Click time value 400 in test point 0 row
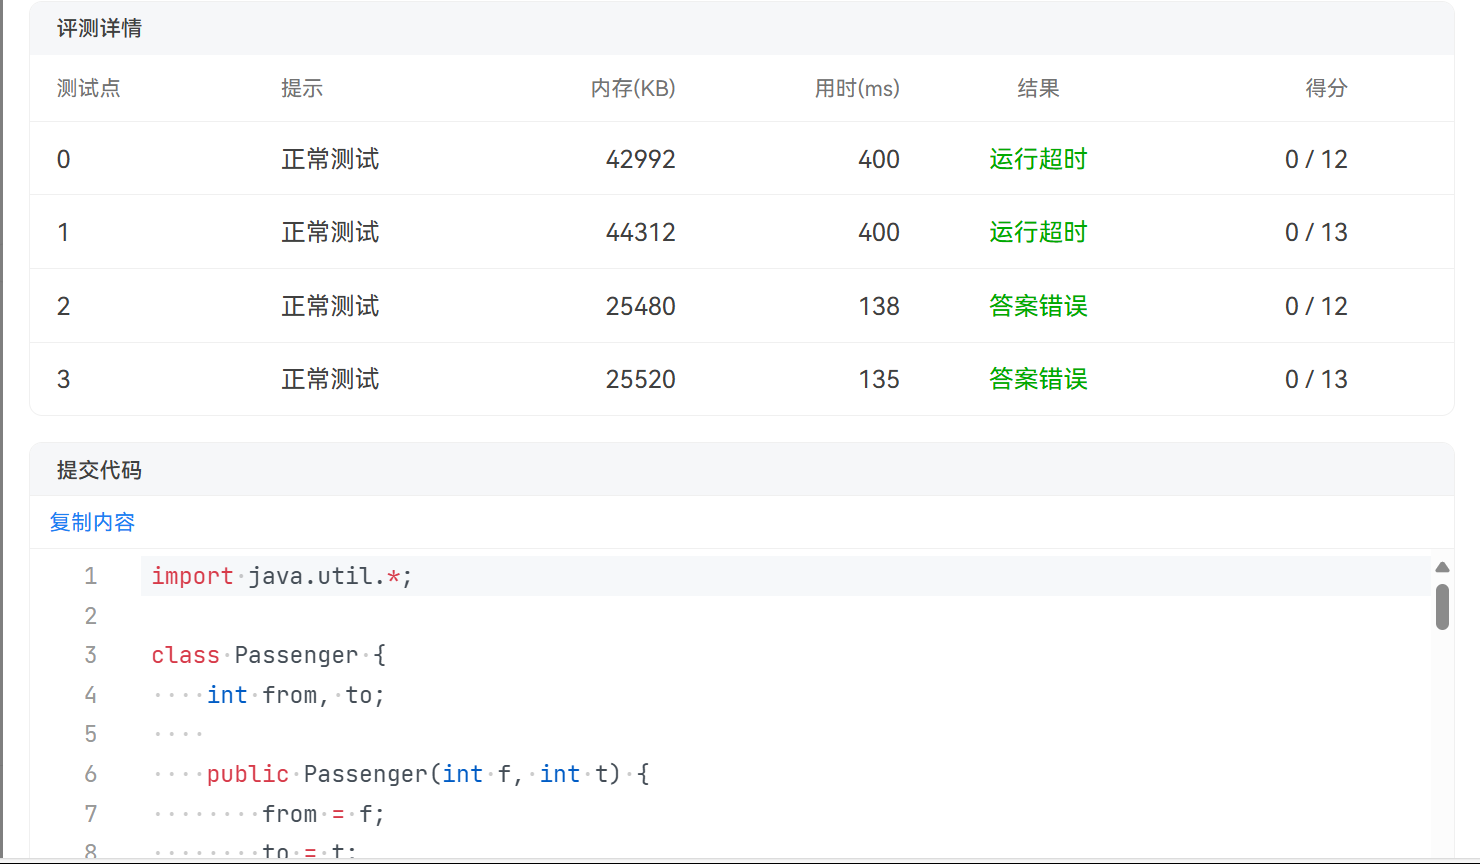This screenshot has height=864, width=1480. point(879,159)
